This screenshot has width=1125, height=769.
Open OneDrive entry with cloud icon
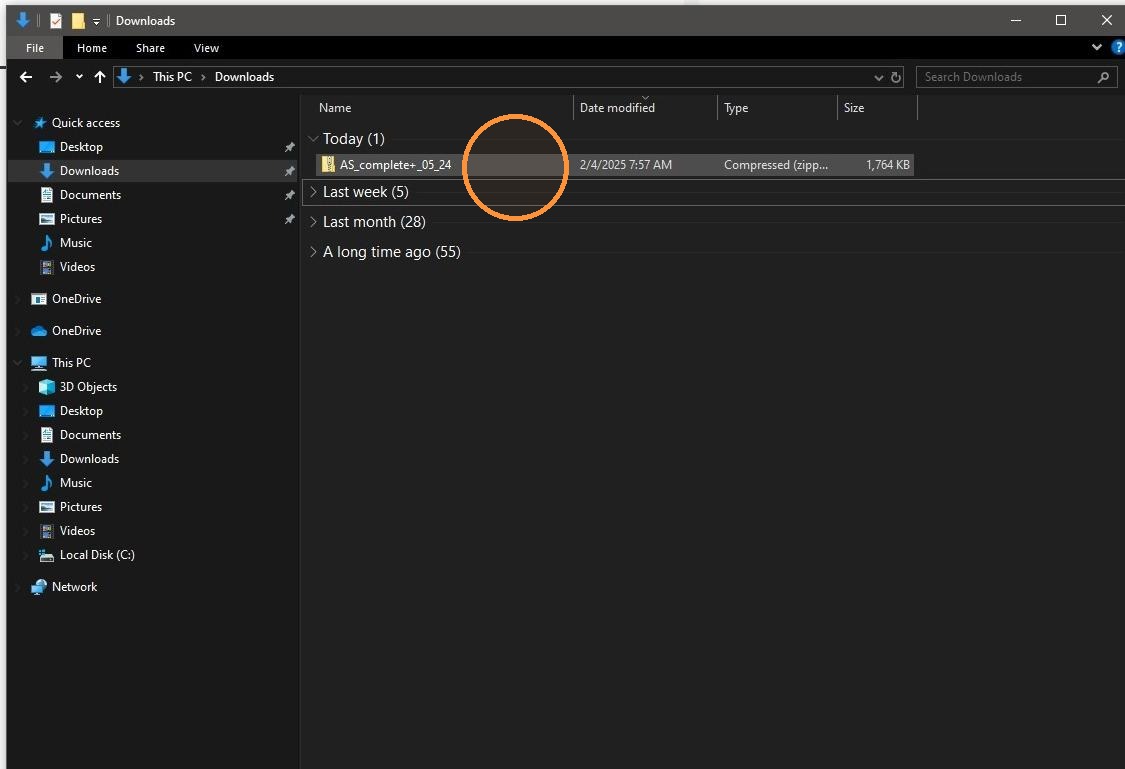pyautogui.click(x=76, y=331)
